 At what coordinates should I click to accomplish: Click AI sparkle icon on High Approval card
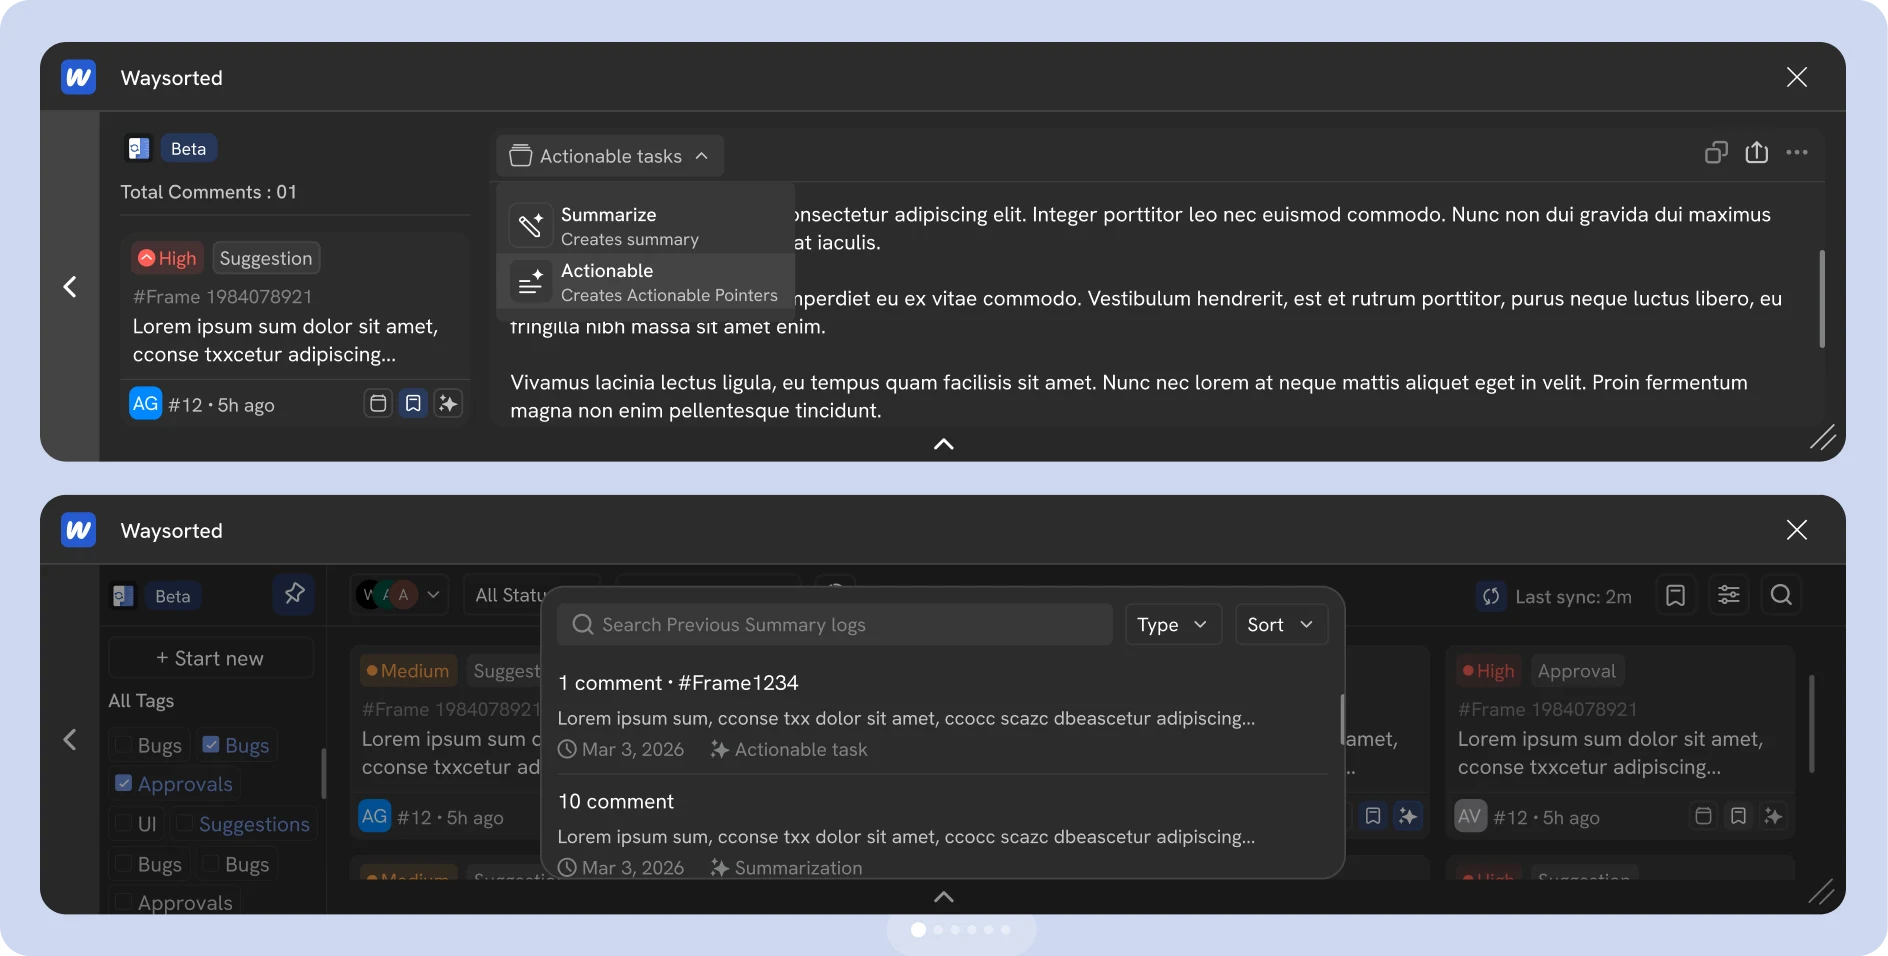(1774, 816)
